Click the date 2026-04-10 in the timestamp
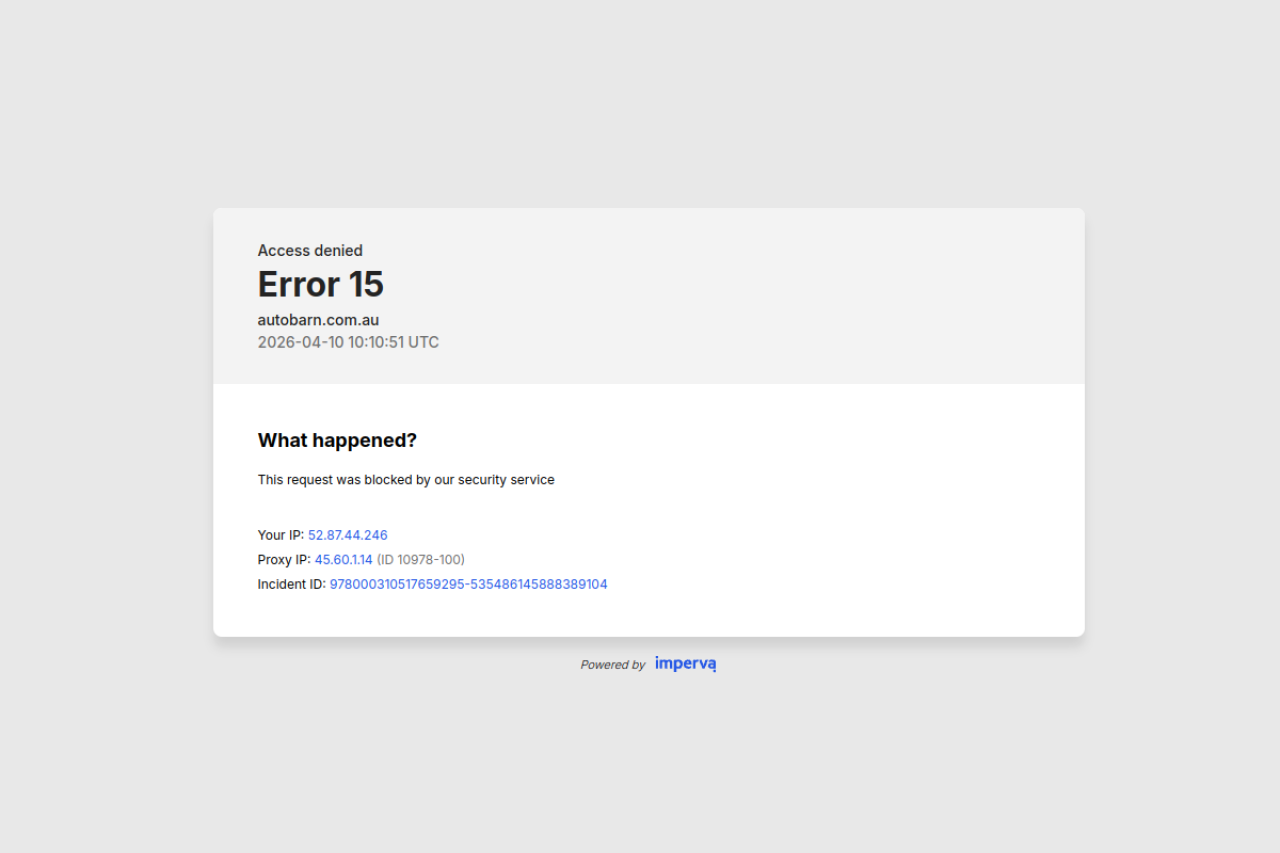The height and width of the screenshot is (853, 1280). tap(300, 342)
